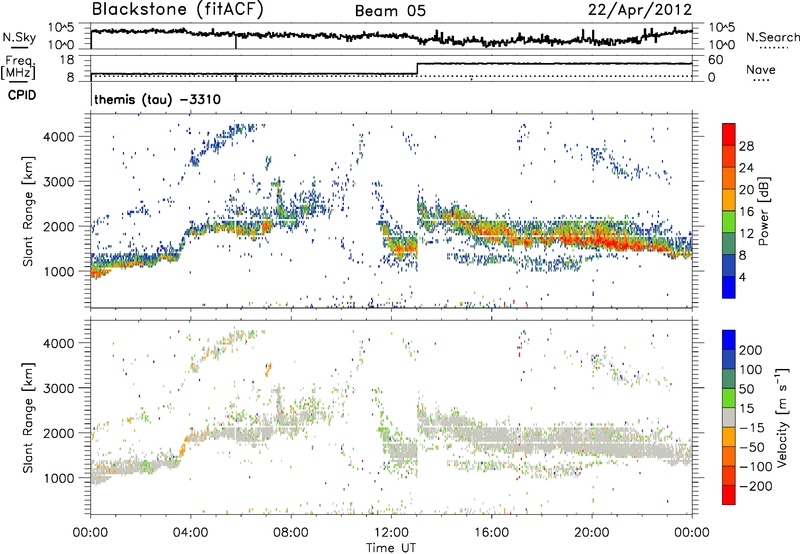Click the '60' label on Nave axis
The height and width of the screenshot is (554, 800).
[x=716, y=60]
